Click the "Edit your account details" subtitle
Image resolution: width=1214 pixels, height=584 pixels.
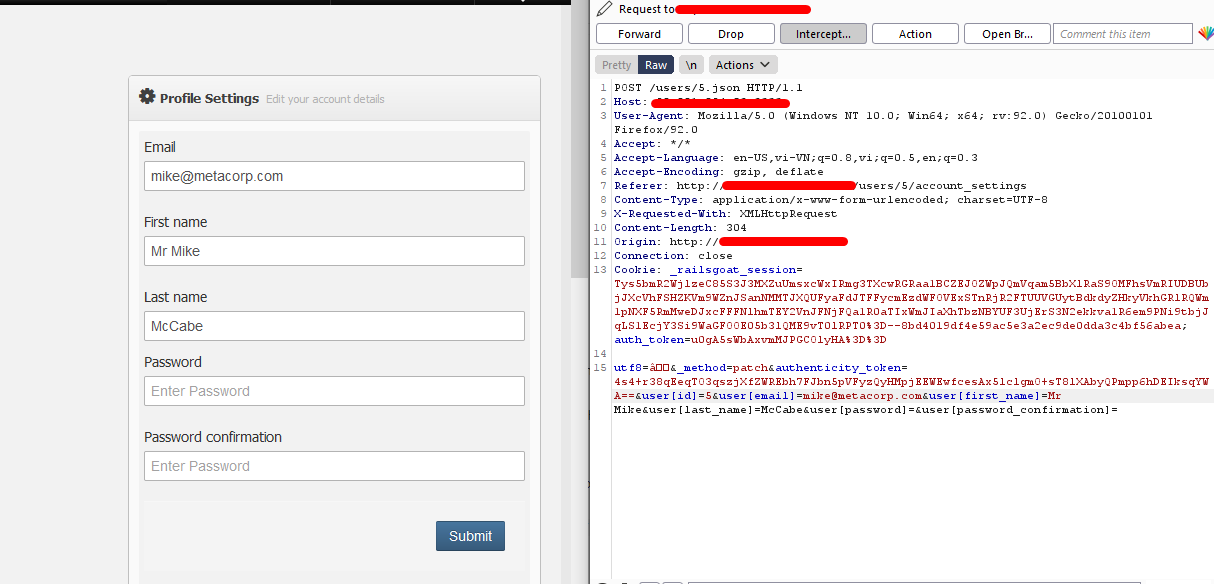325,99
